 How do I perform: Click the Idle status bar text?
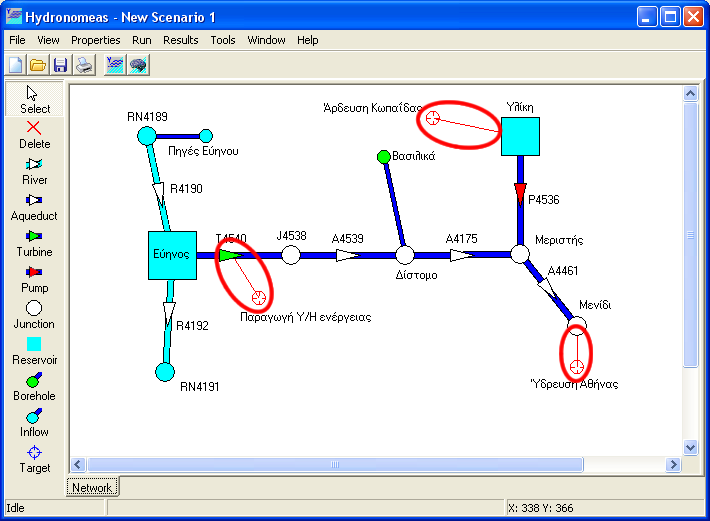pos(15,508)
